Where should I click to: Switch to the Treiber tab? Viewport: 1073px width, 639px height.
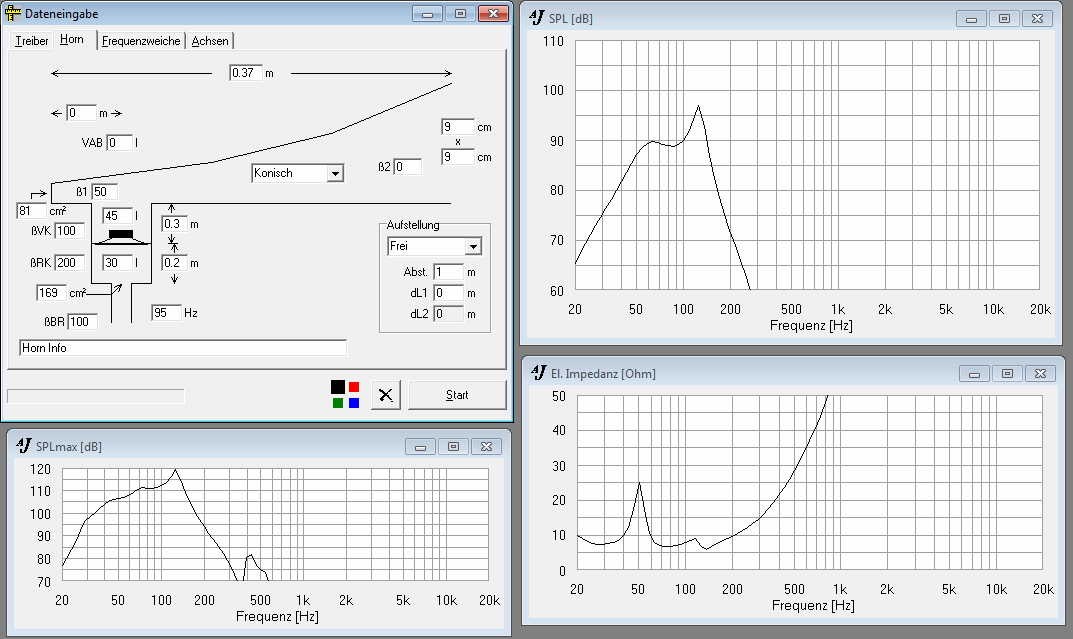(x=31, y=41)
